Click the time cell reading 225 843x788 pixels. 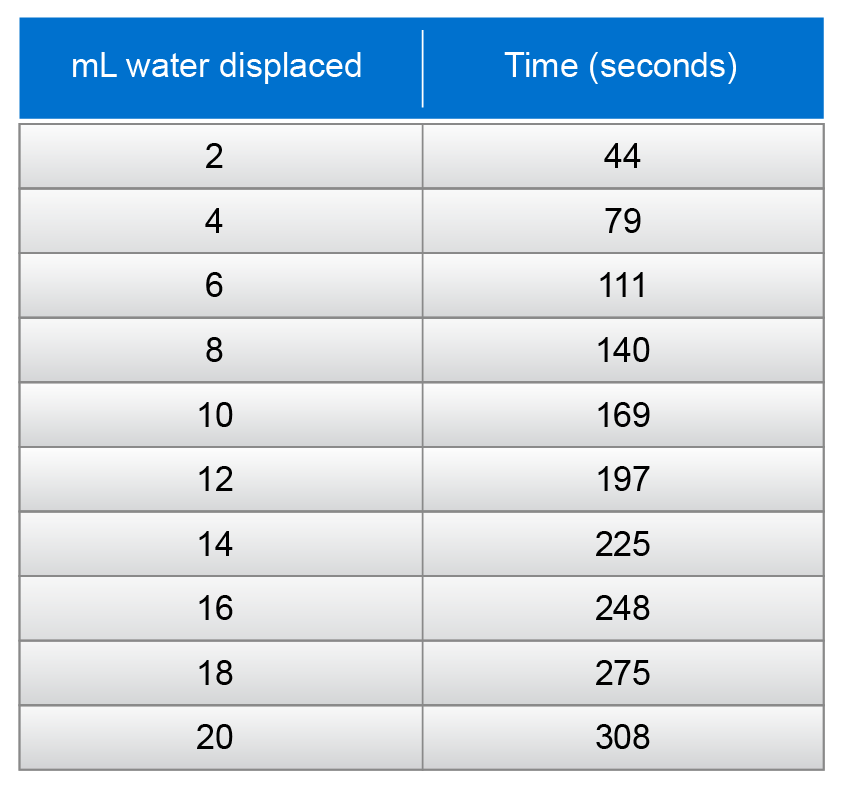pyautogui.click(x=622, y=544)
